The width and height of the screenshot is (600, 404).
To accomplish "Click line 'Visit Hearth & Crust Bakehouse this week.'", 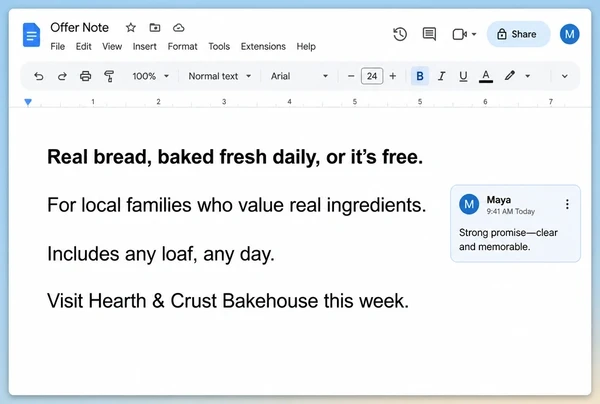I will (x=228, y=301).
